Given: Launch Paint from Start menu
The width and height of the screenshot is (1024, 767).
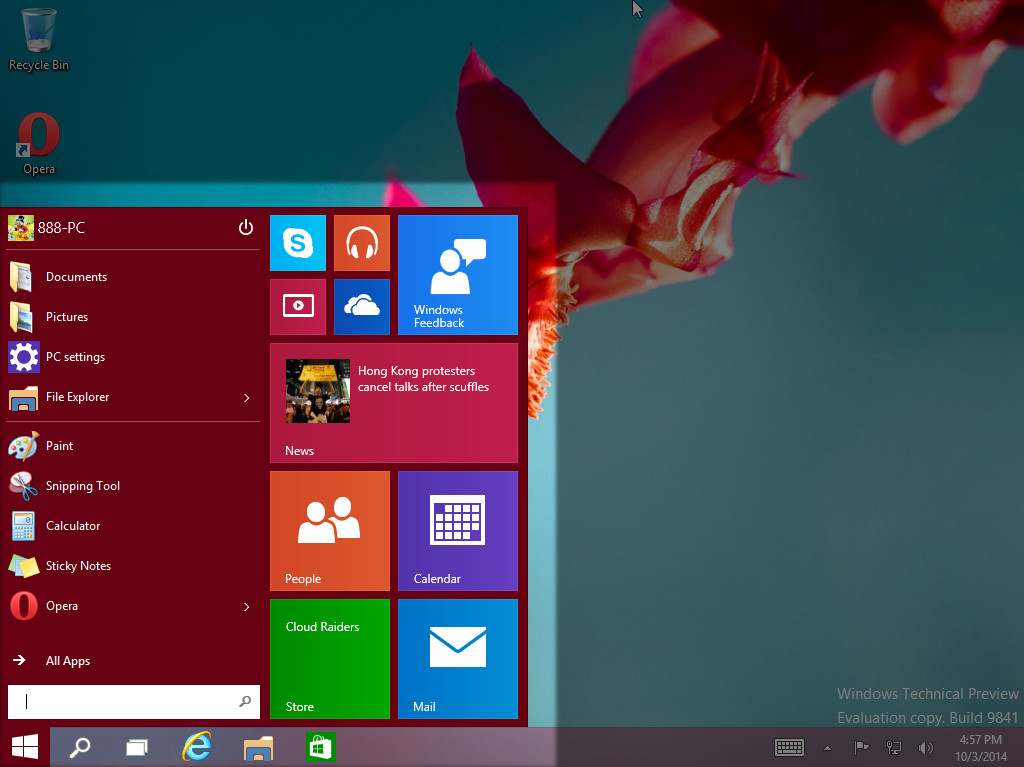Looking at the screenshot, I should pos(133,446).
